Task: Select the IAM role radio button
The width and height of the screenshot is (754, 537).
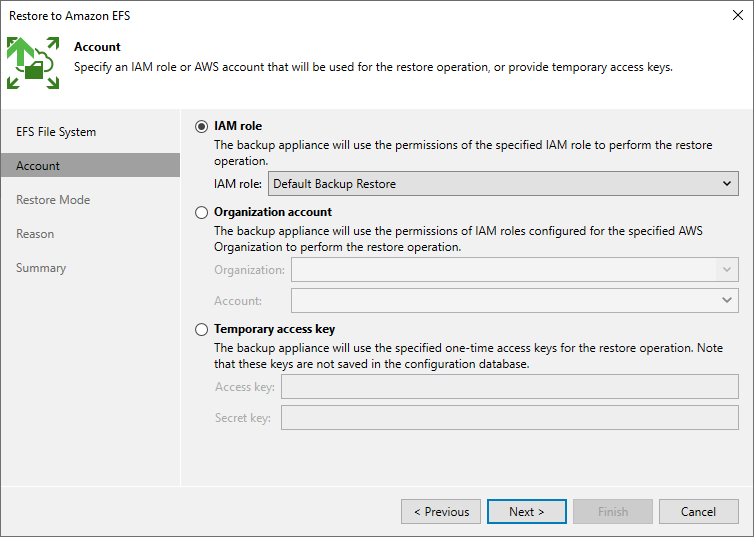Action: click(x=201, y=126)
